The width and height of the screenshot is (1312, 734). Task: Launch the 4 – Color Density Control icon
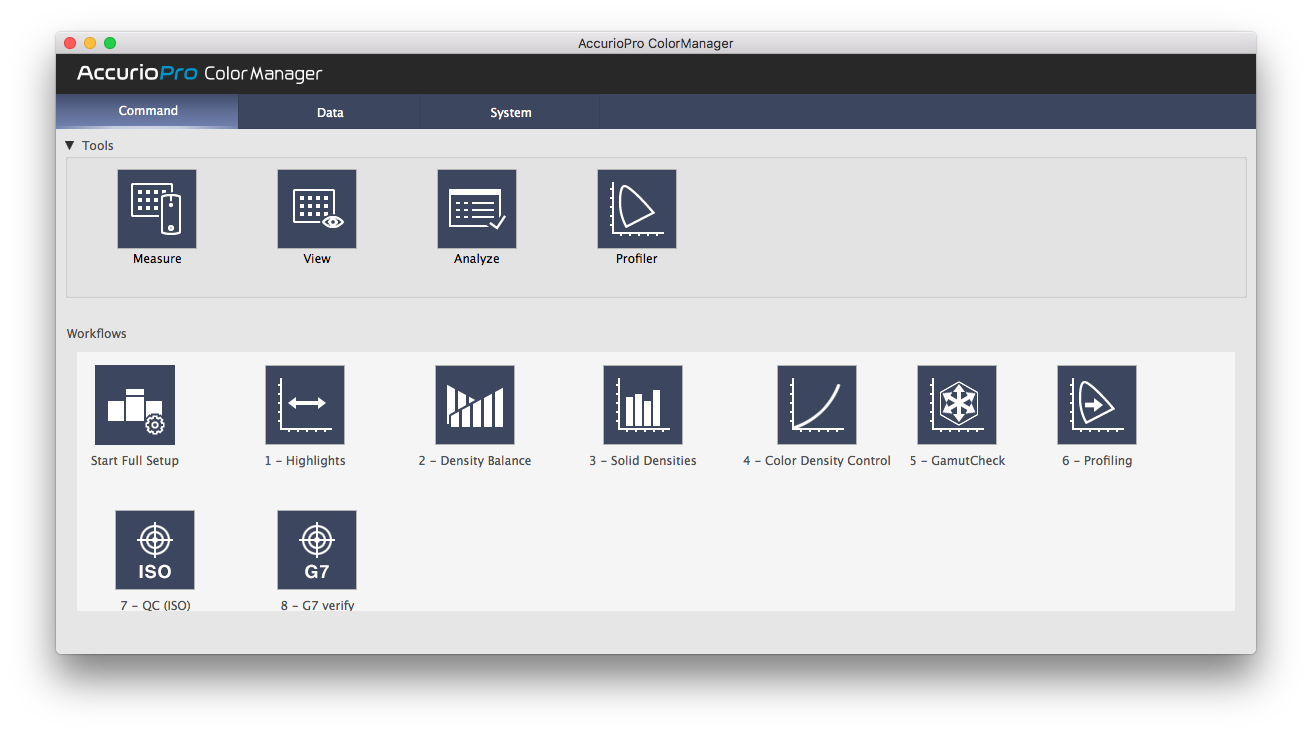(x=817, y=405)
